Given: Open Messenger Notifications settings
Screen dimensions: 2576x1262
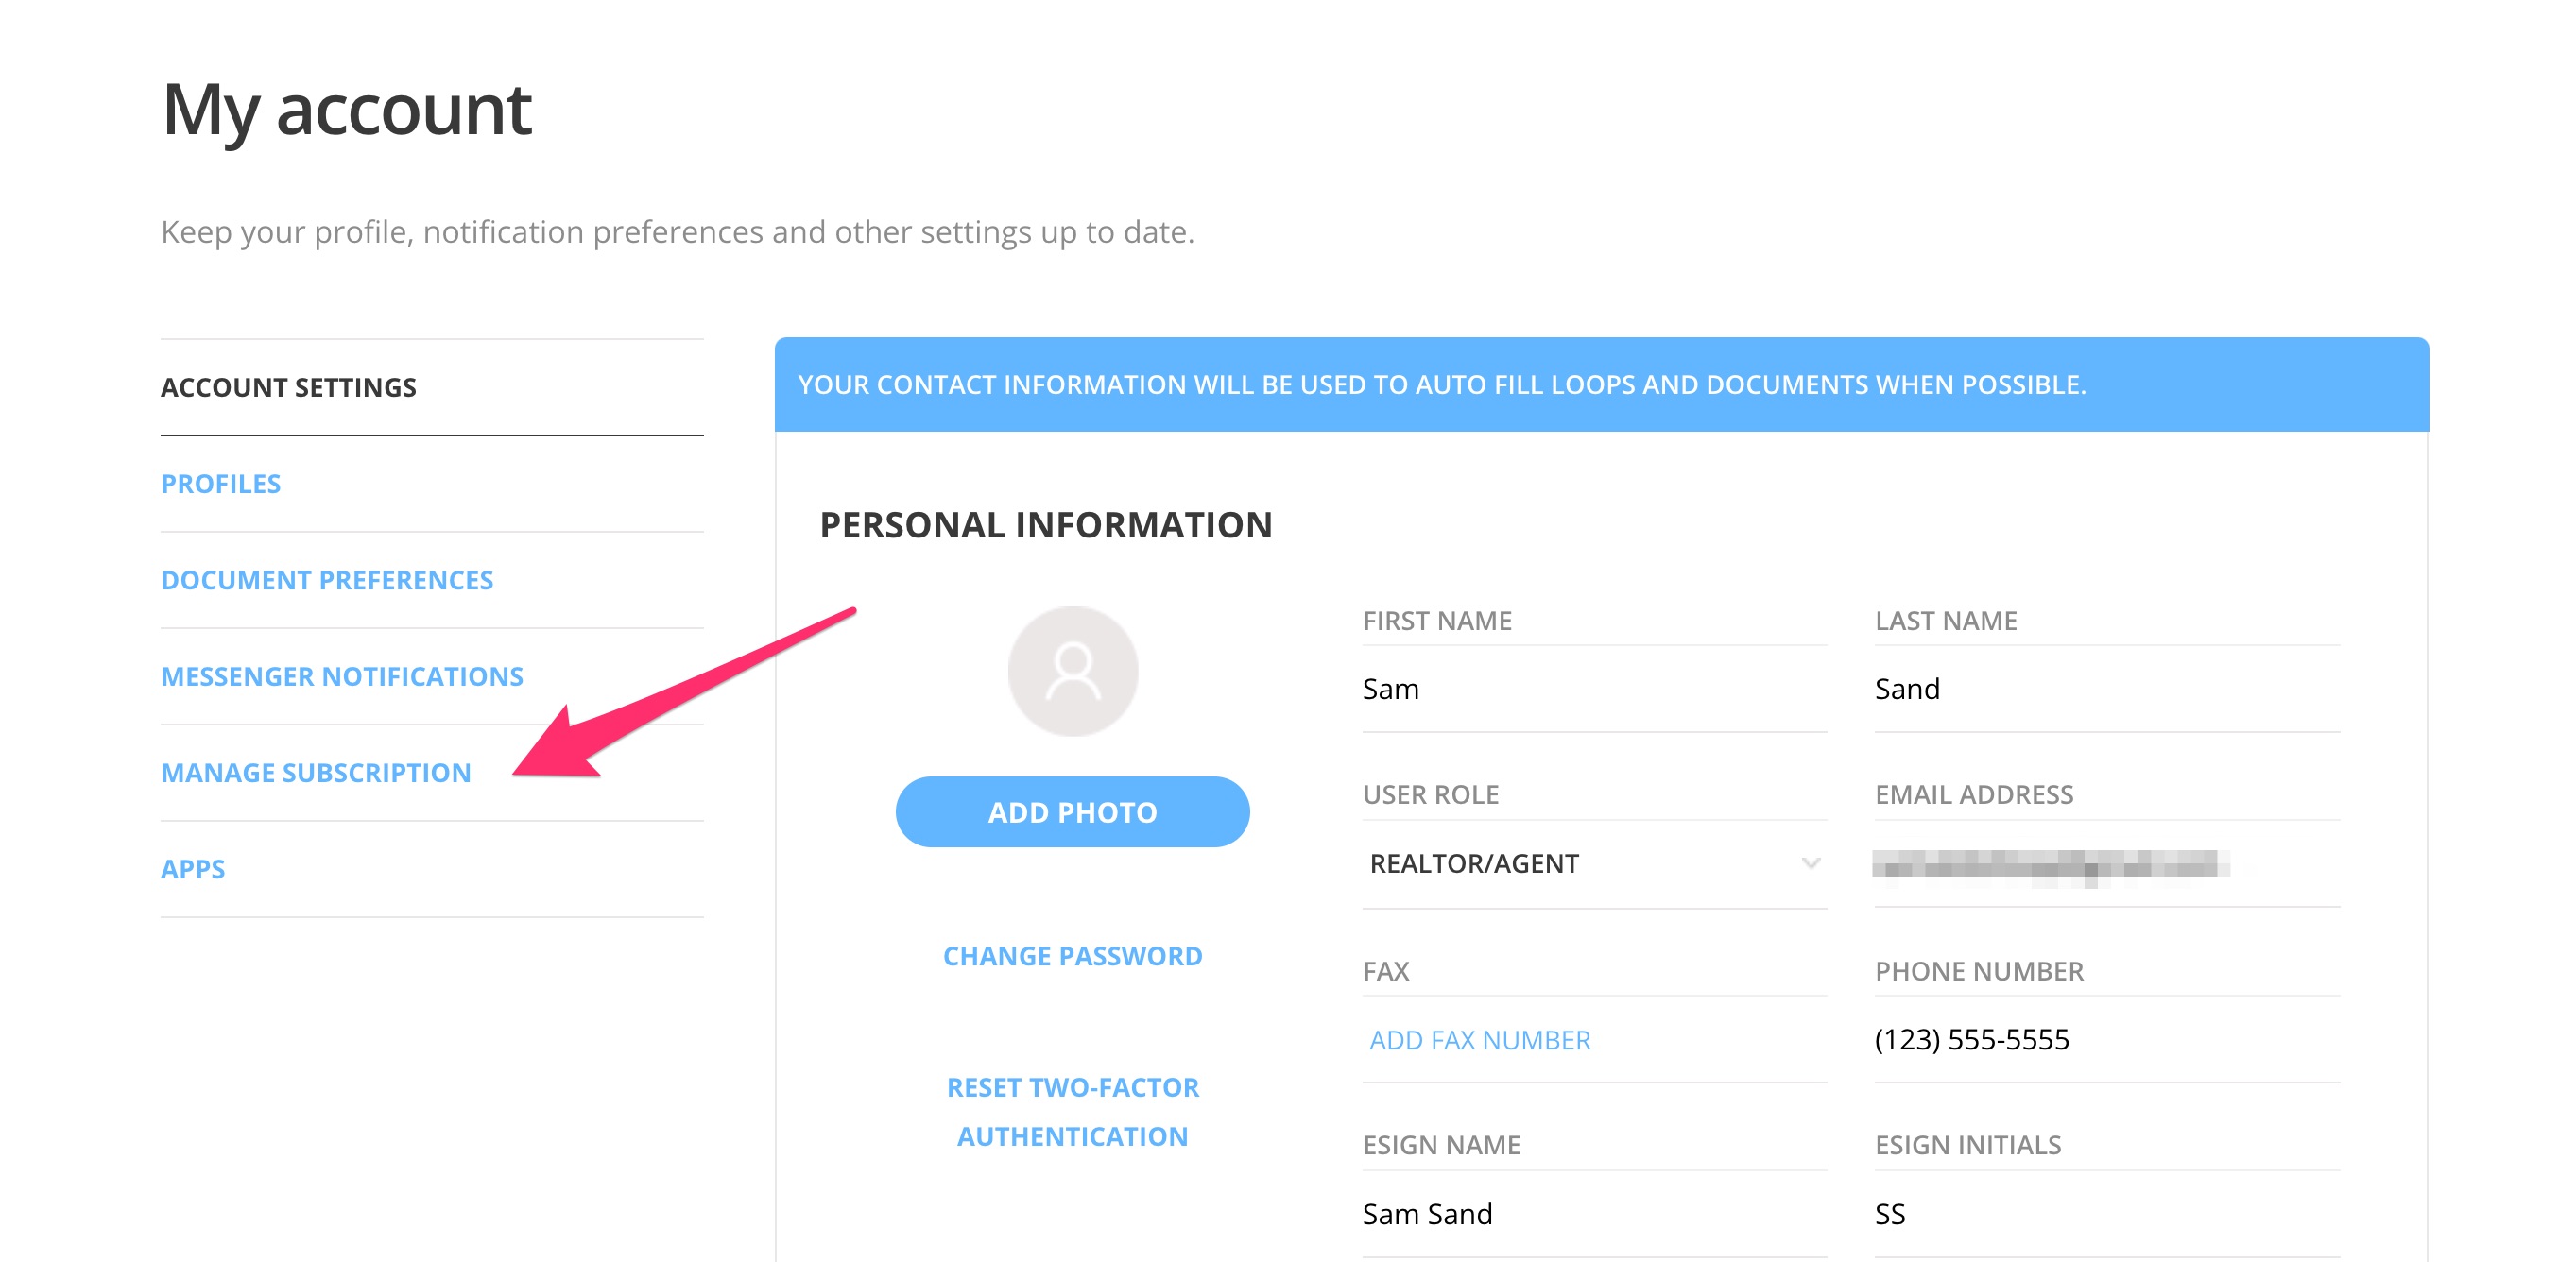Looking at the screenshot, I should coord(342,677).
